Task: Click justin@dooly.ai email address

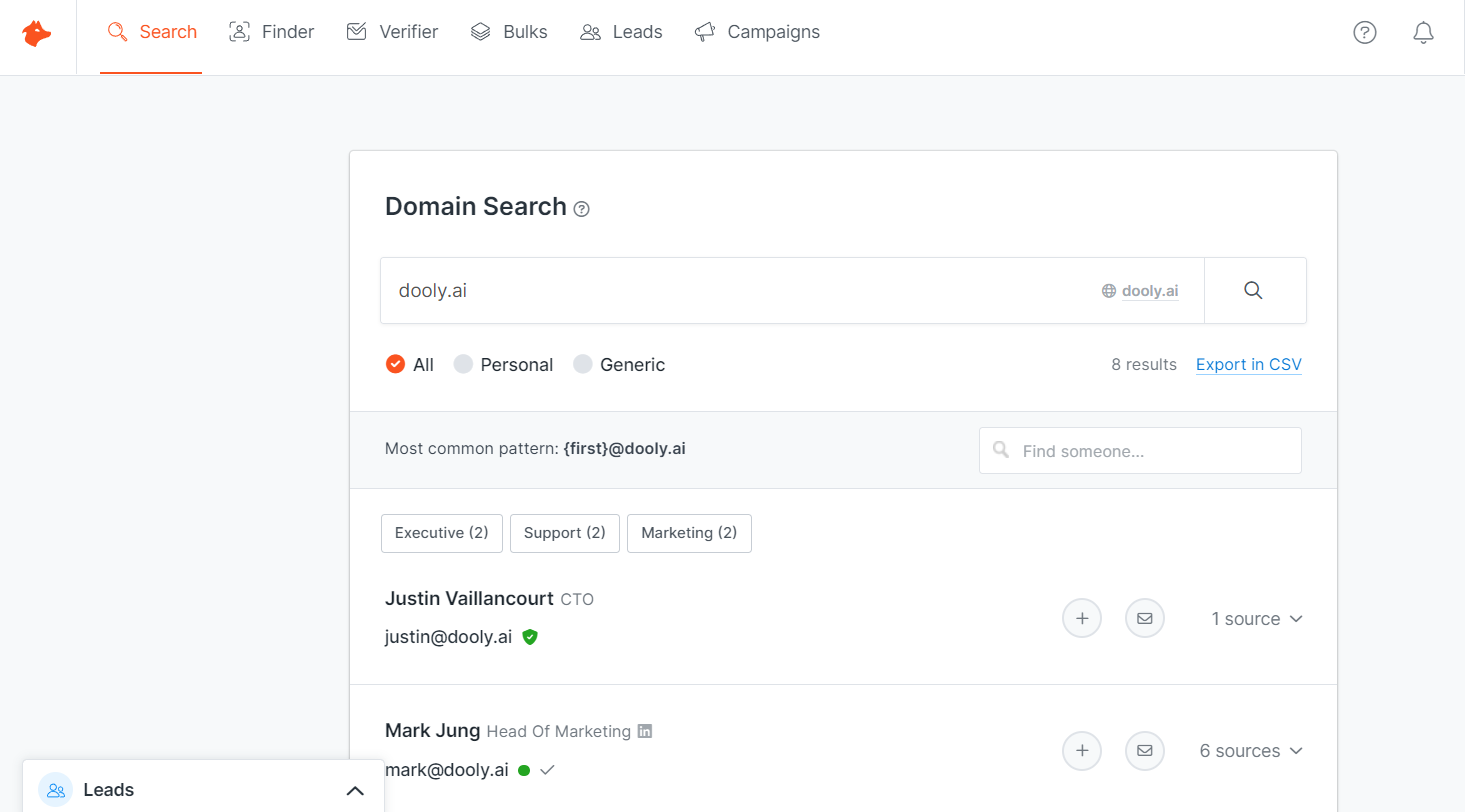Action: [449, 637]
